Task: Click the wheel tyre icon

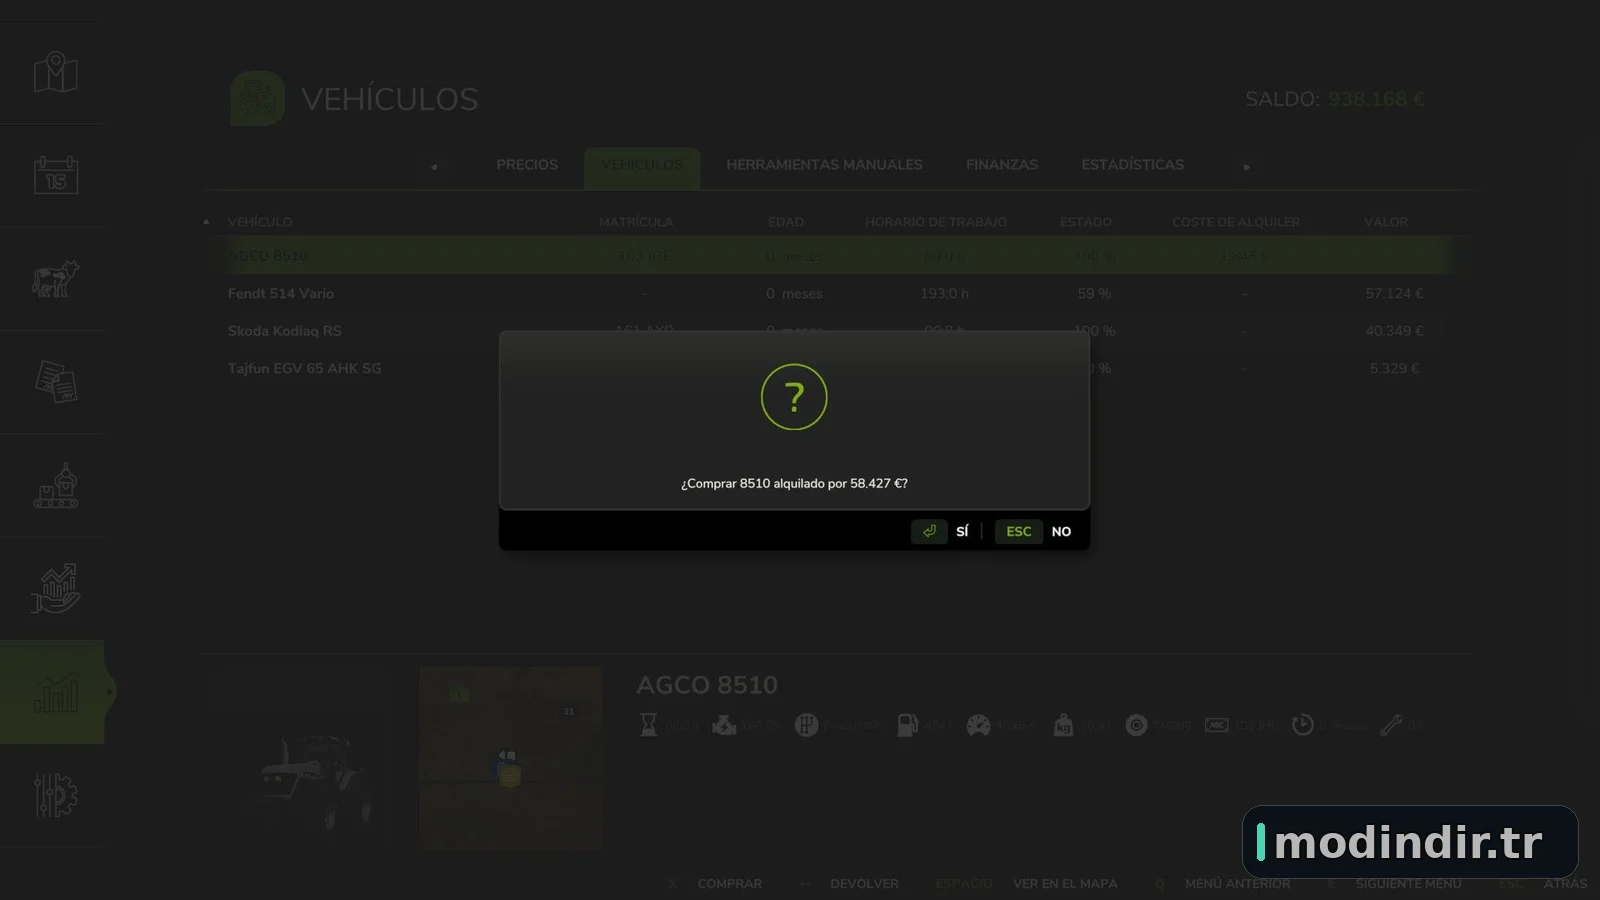Action: 1136,725
